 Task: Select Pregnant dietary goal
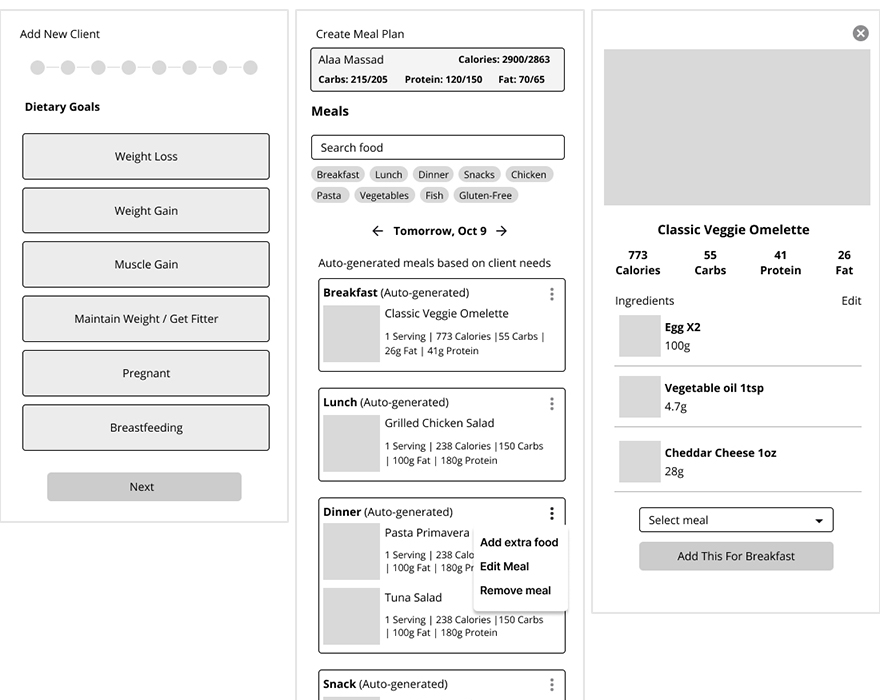click(146, 373)
